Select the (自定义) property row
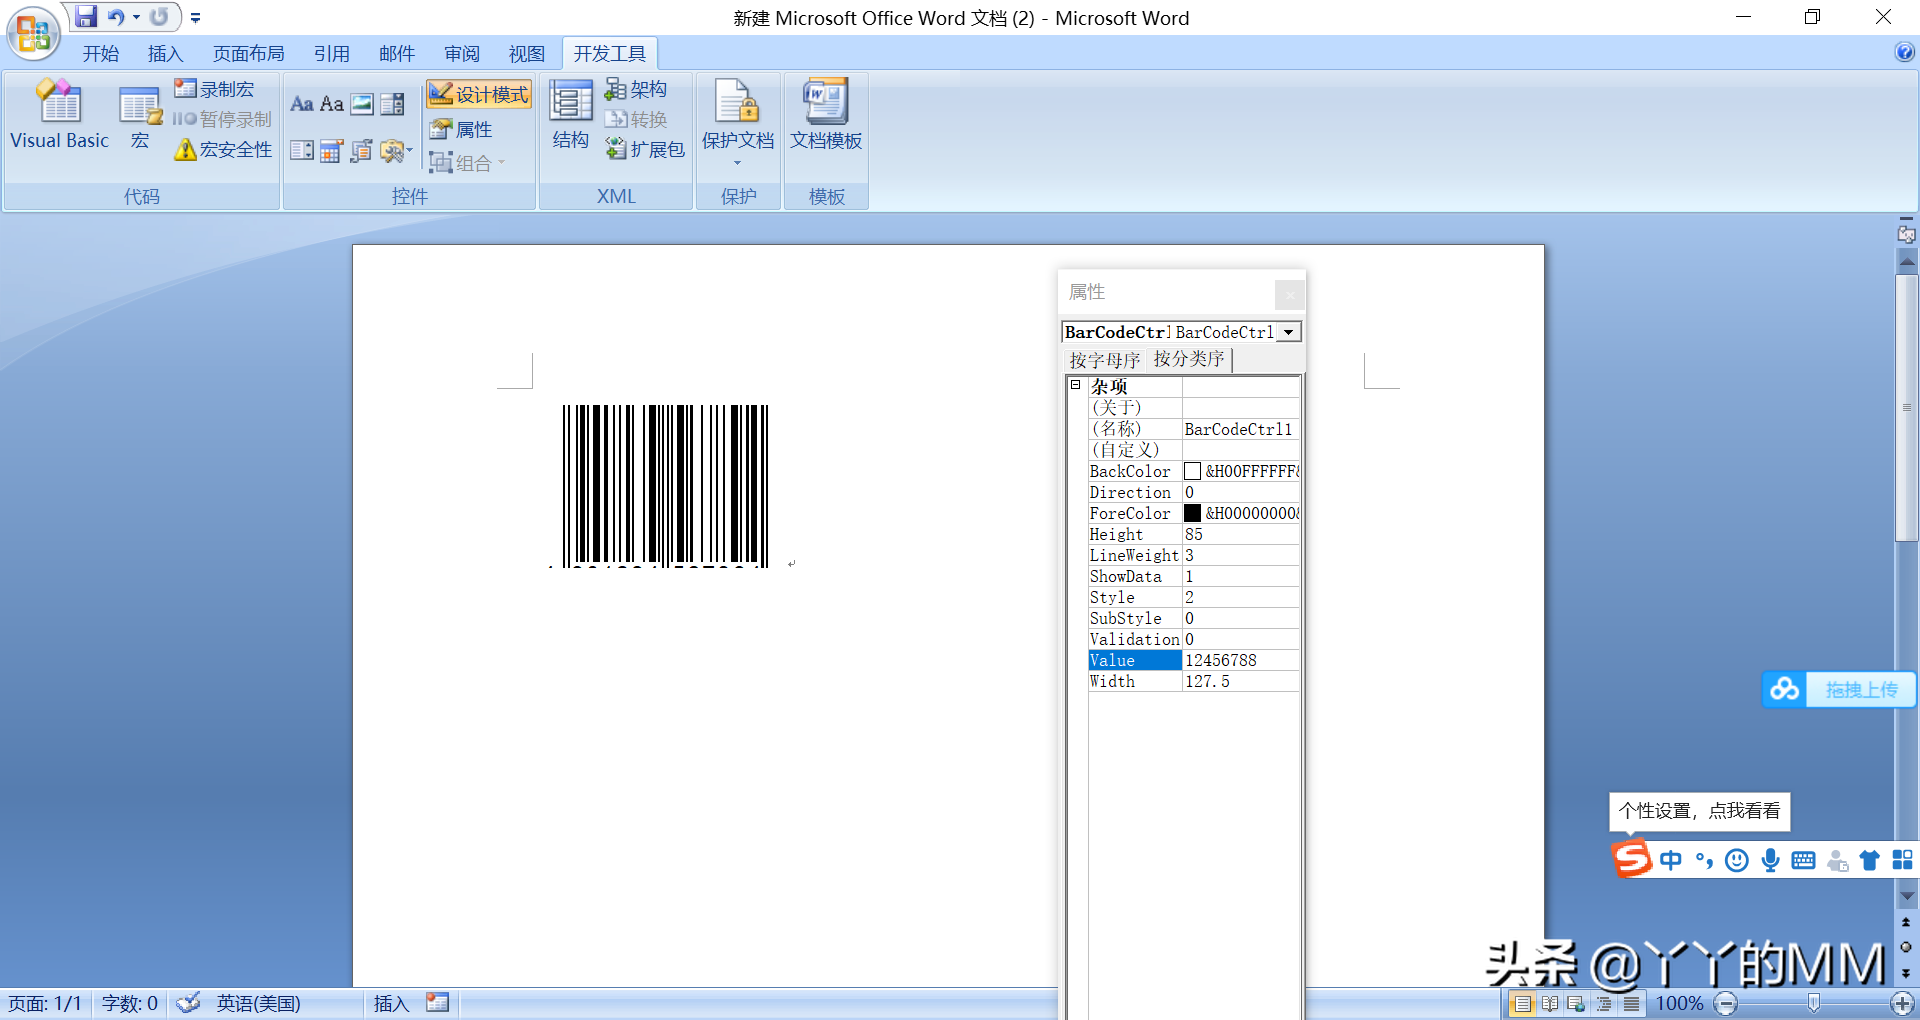 pyautogui.click(x=1194, y=450)
